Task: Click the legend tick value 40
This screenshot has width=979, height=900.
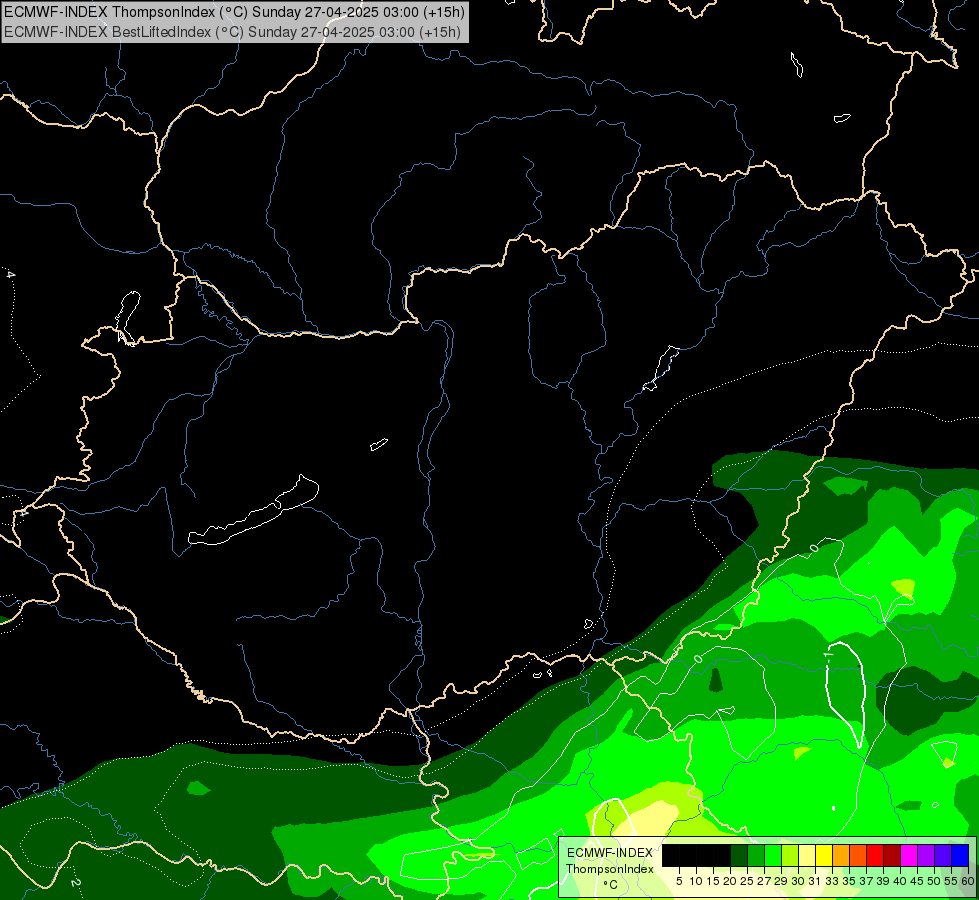Action: click(x=899, y=881)
